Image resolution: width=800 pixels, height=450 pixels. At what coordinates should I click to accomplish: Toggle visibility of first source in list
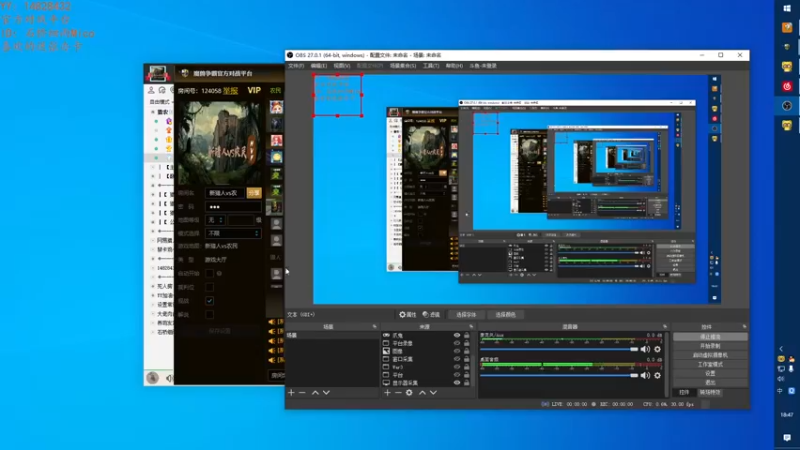(x=457, y=336)
